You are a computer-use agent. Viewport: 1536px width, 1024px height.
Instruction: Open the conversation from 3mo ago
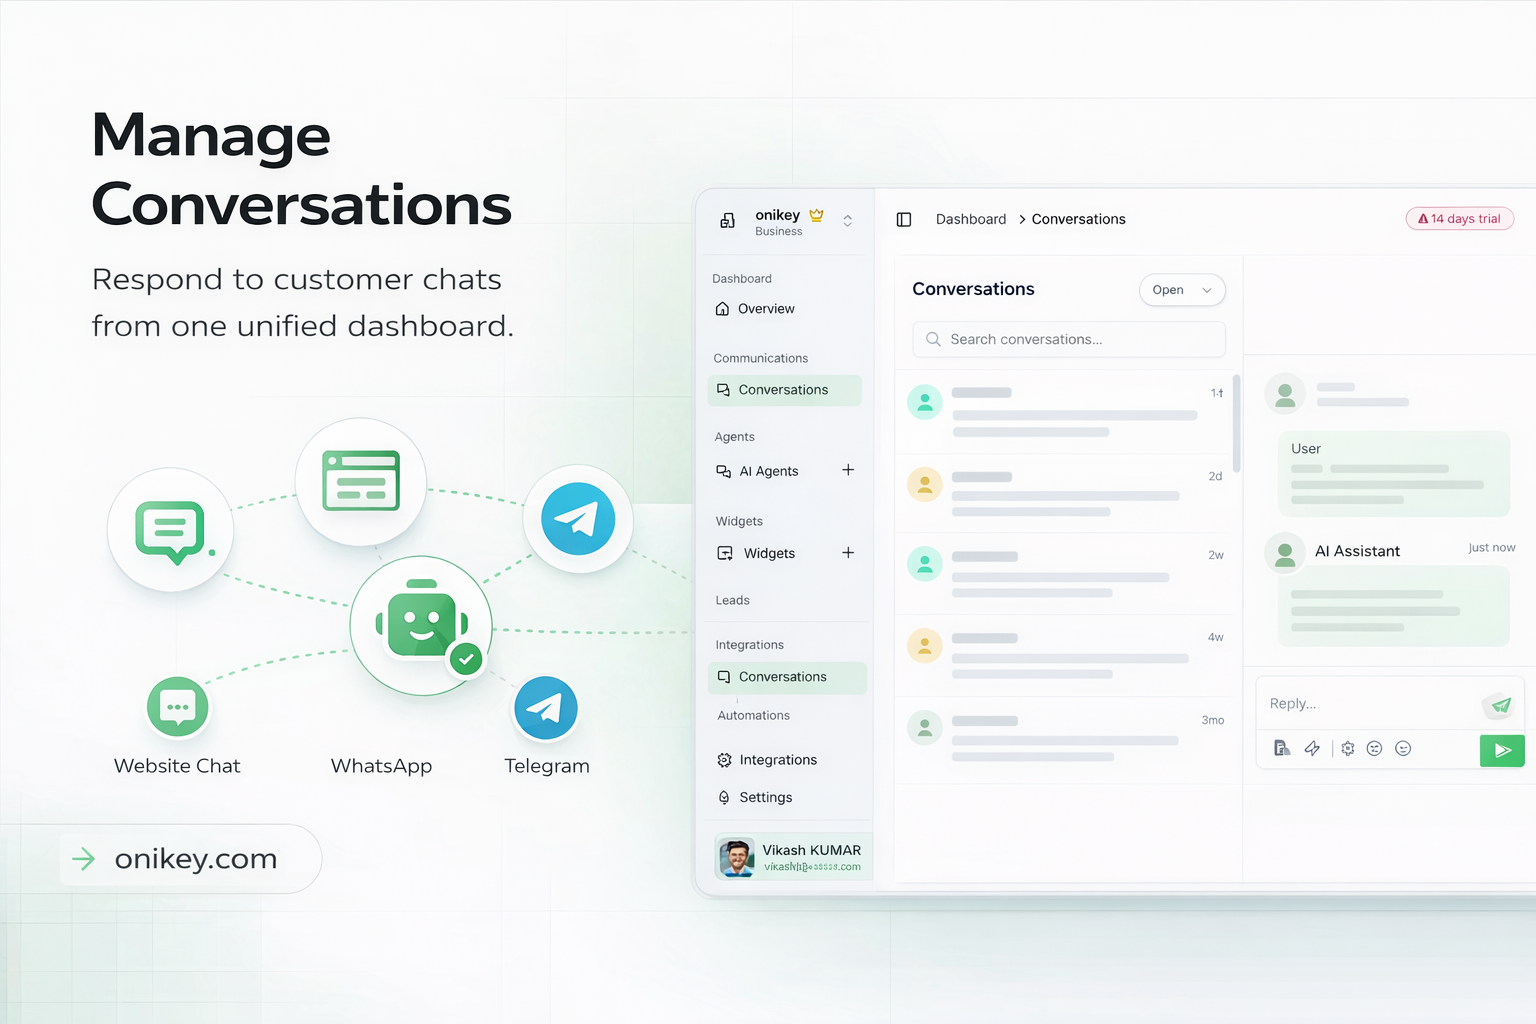click(x=1064, y=739)
